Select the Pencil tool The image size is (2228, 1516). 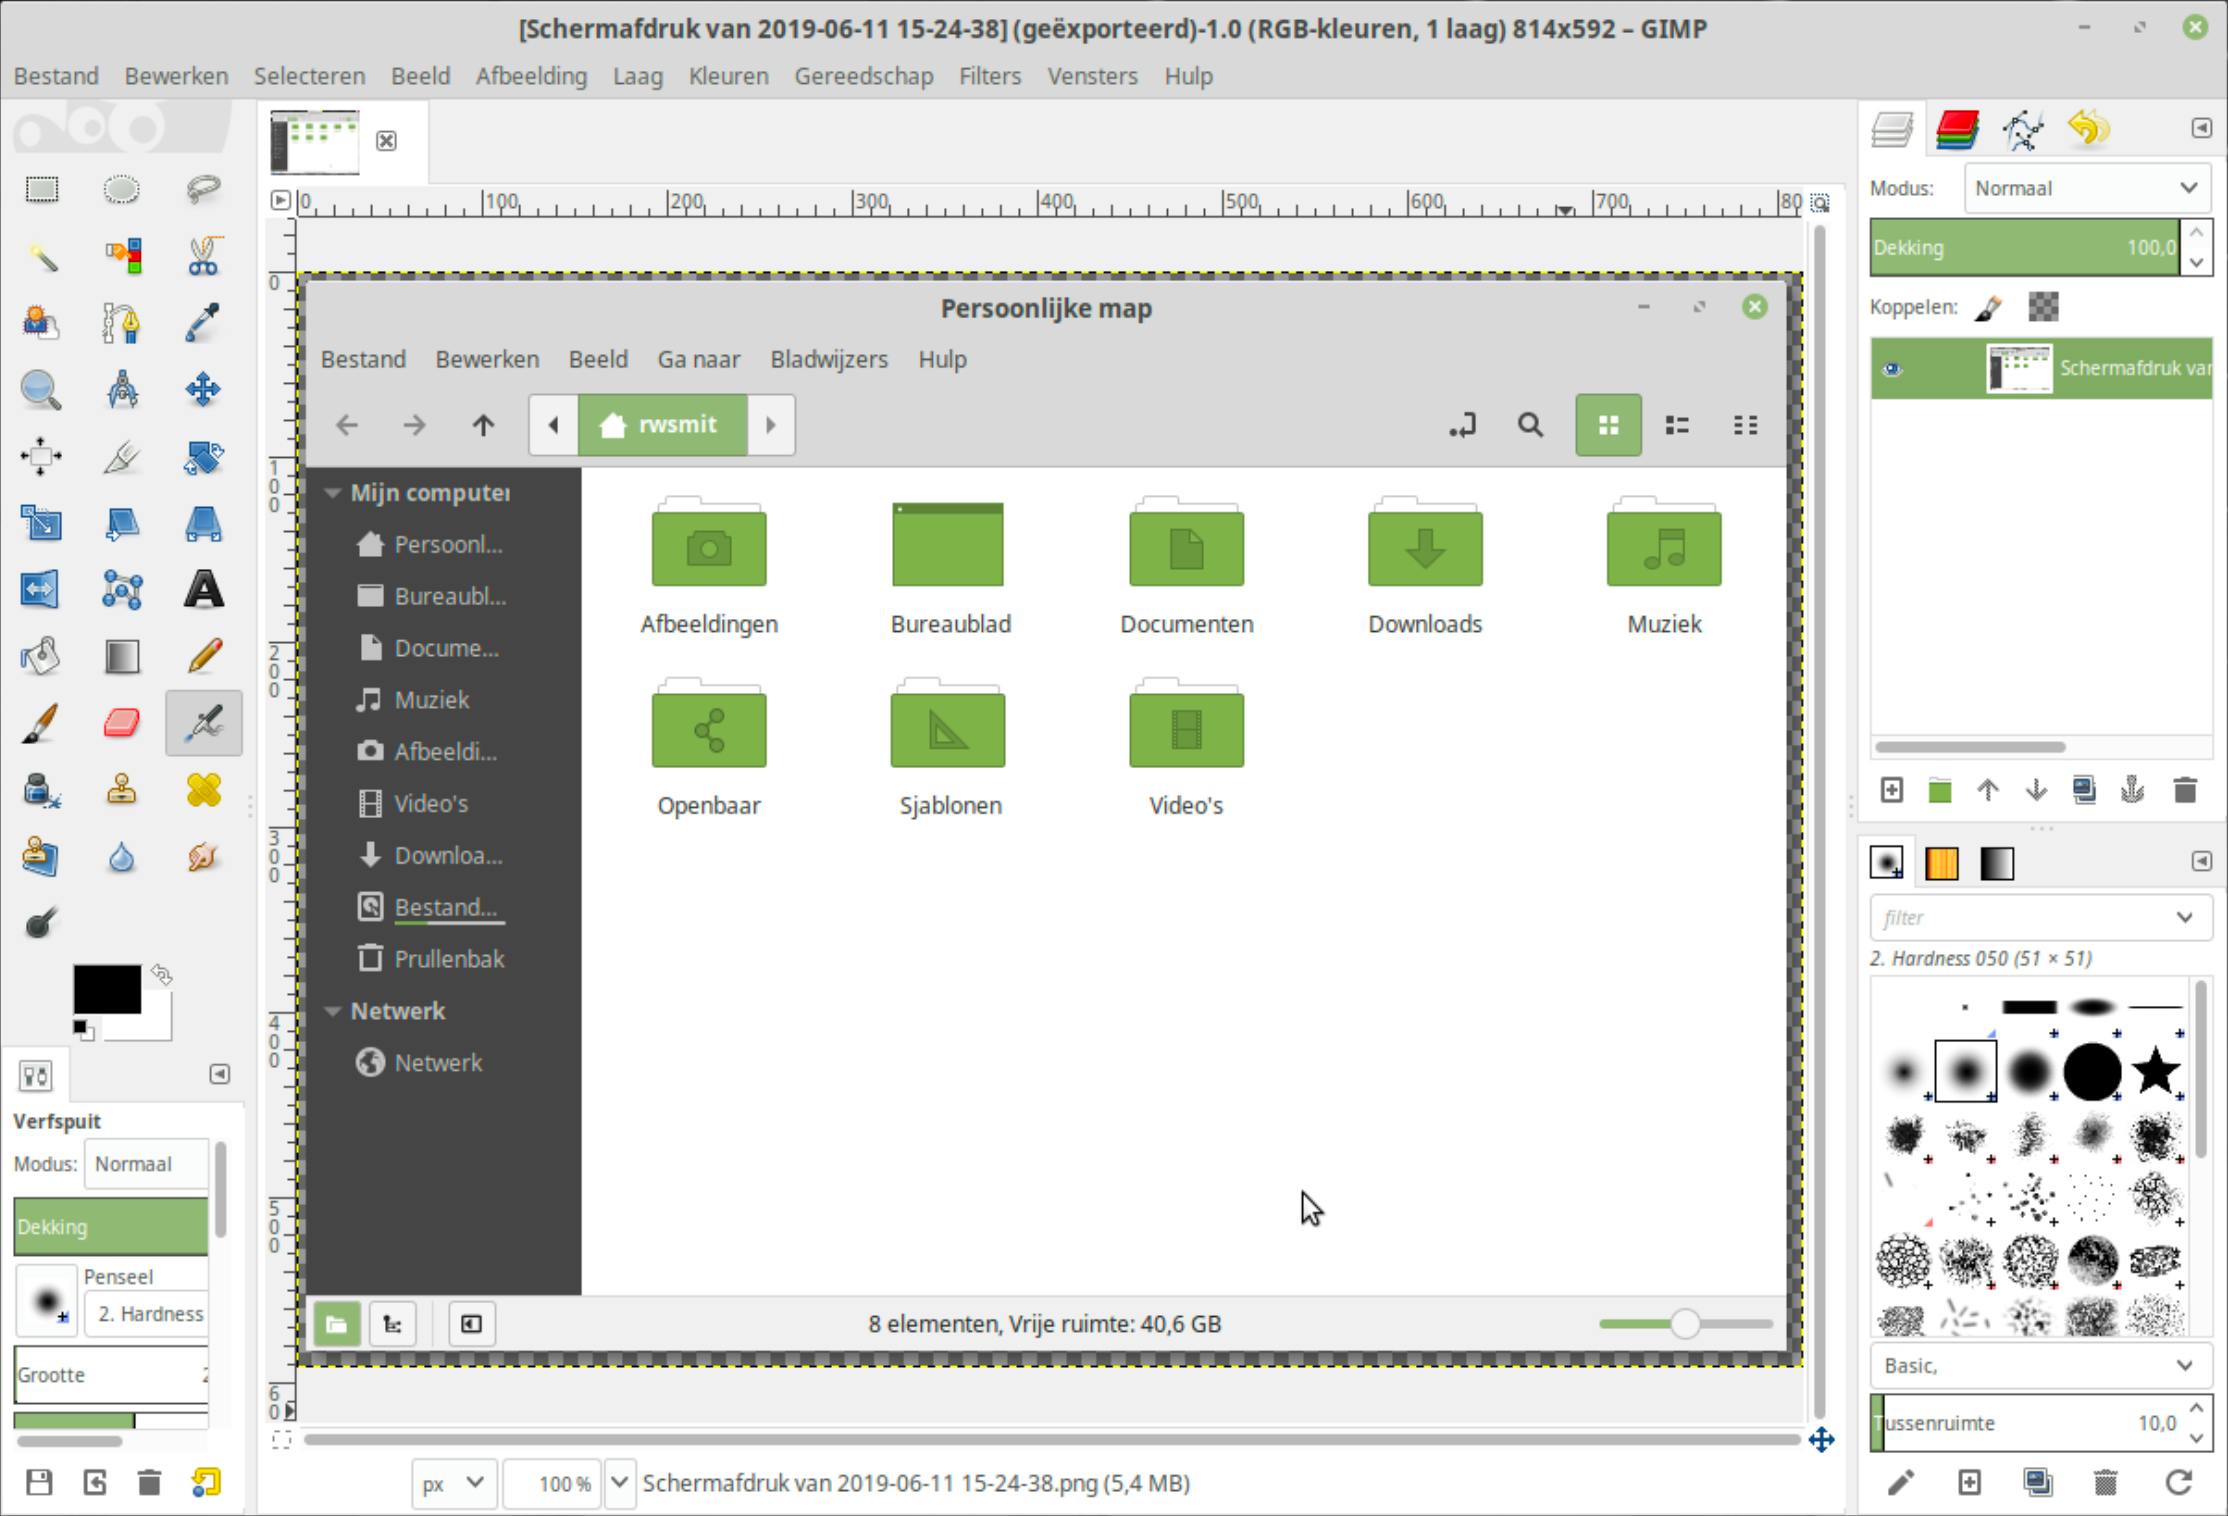tap(203, 657)
